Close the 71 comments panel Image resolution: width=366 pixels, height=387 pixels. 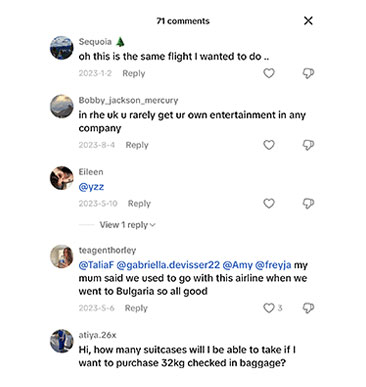point(308,21)
